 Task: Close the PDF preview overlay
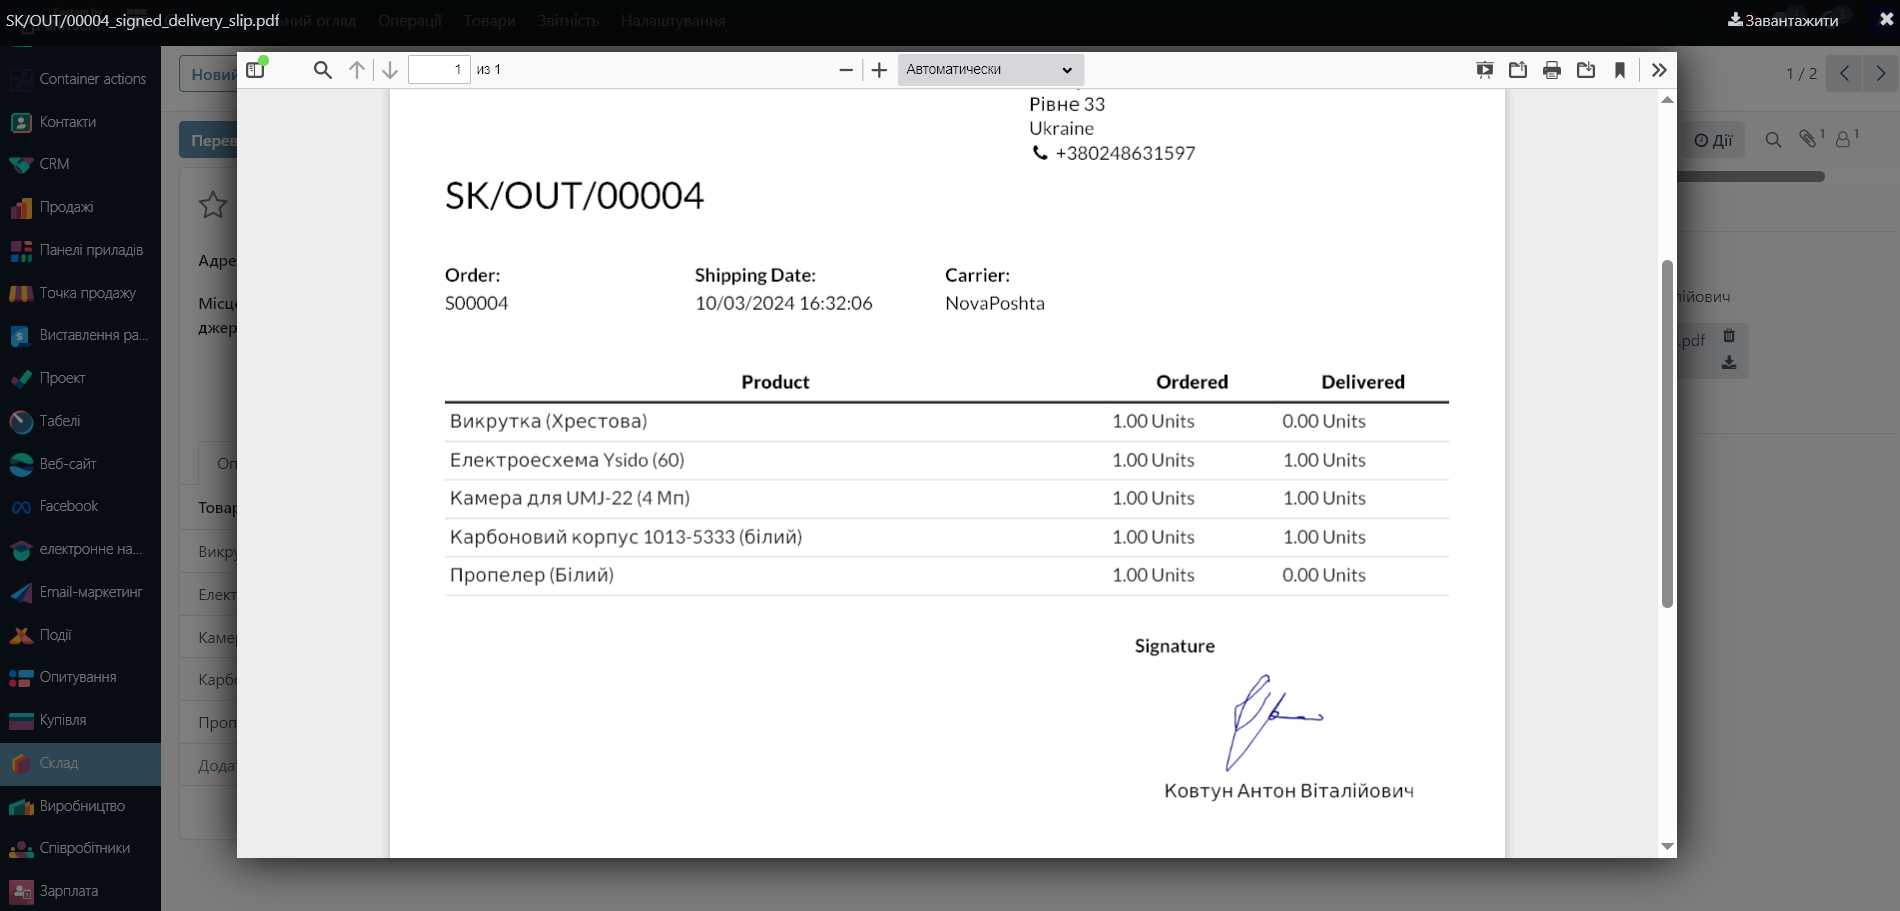[1886, 19]
